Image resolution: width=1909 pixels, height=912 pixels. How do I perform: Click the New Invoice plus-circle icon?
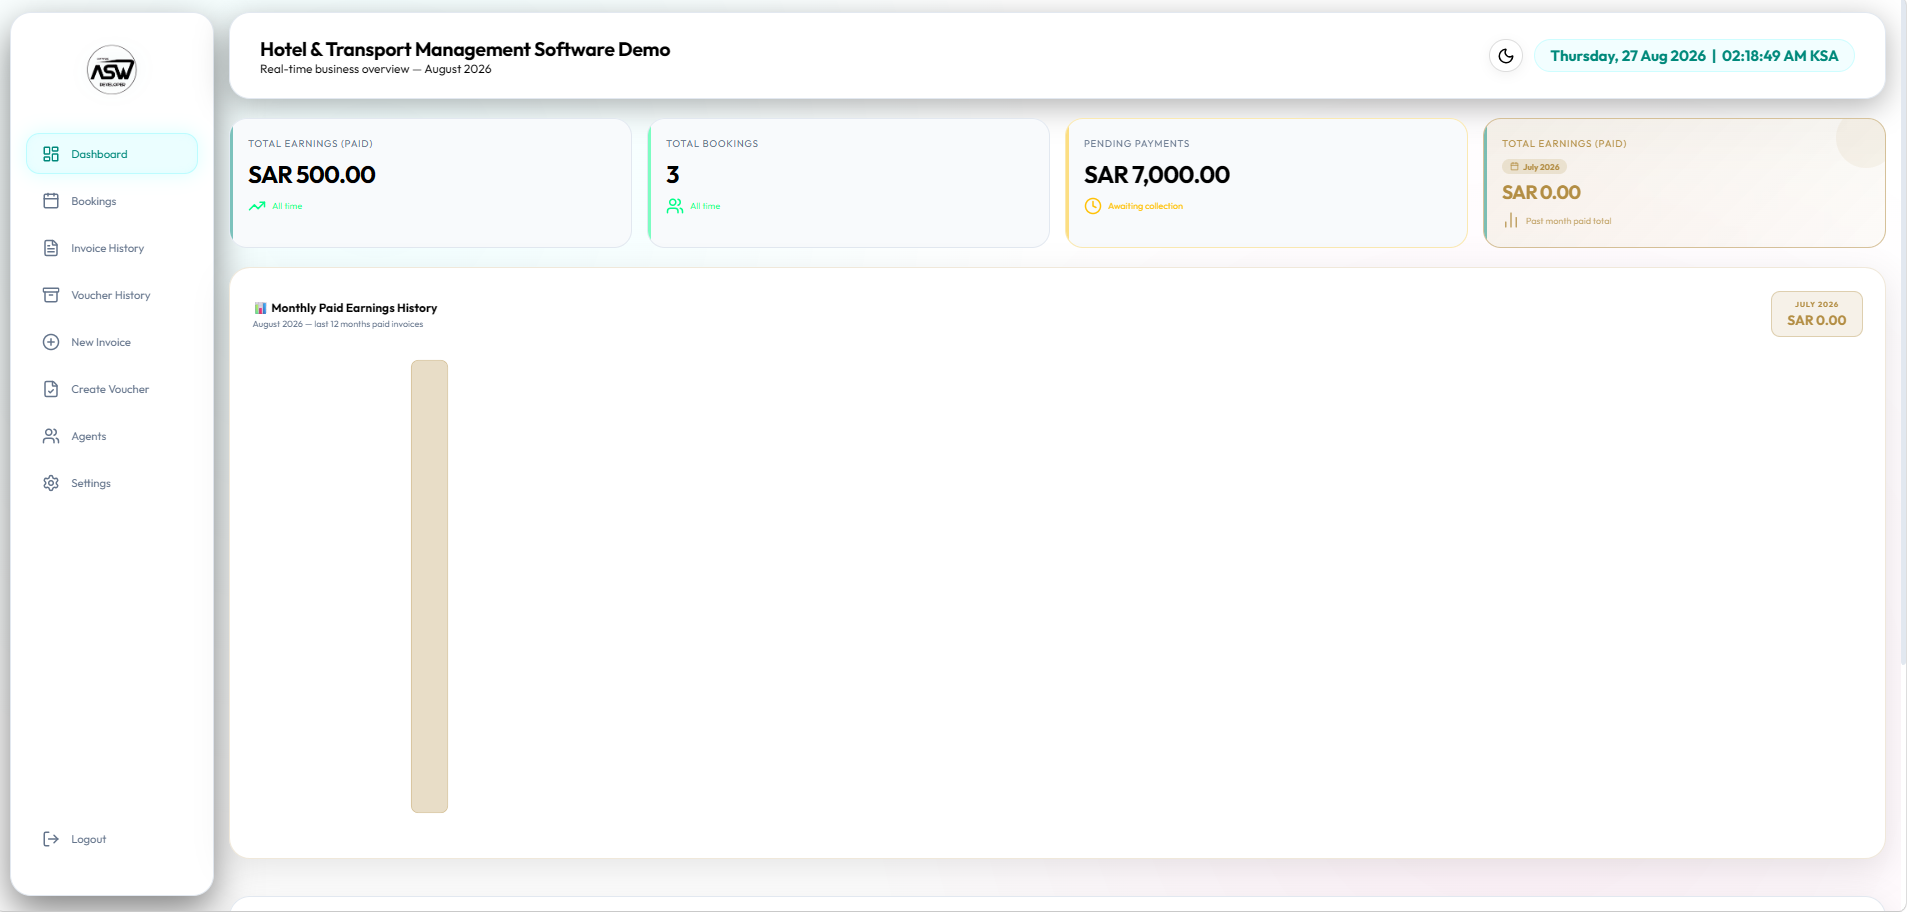point(51,342)
